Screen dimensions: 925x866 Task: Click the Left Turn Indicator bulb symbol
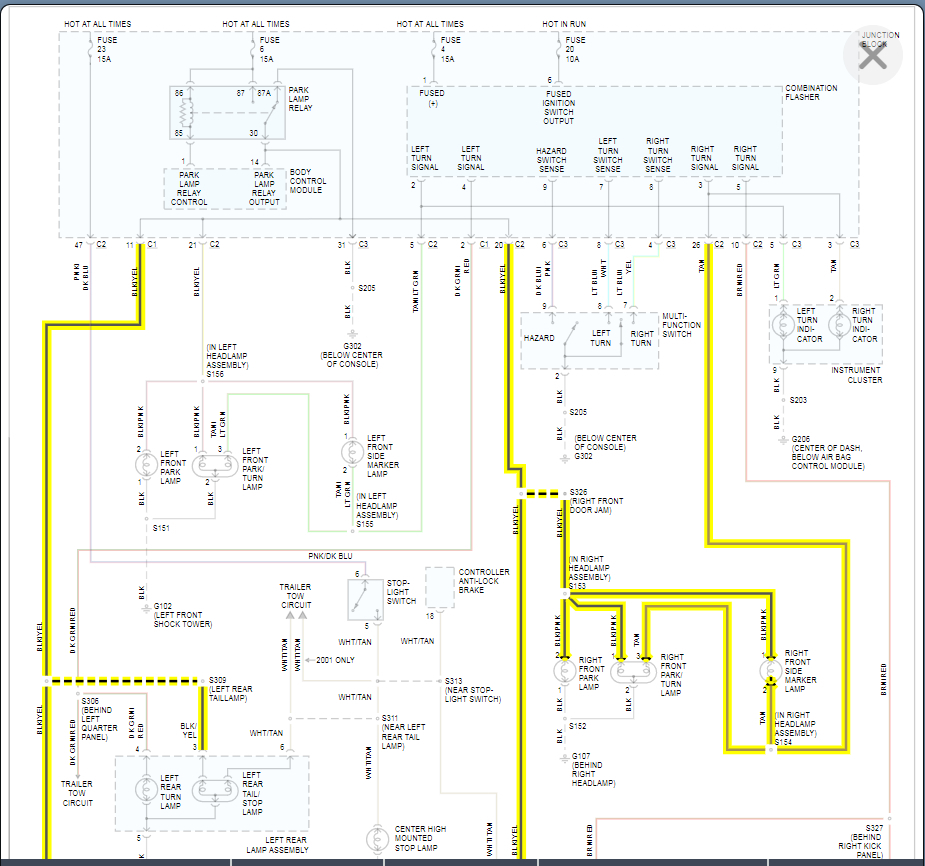[x=783, y=325]
